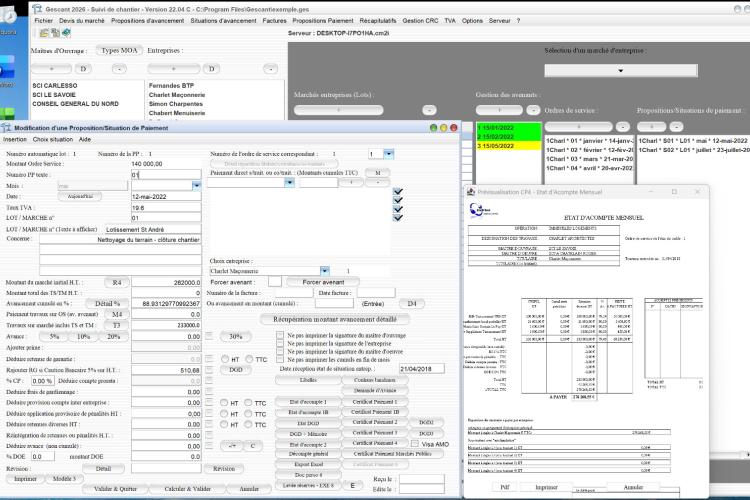Viewport: 750px width, 500px height.
Task: Click the Détail % button
Action: tap(107, 303)
